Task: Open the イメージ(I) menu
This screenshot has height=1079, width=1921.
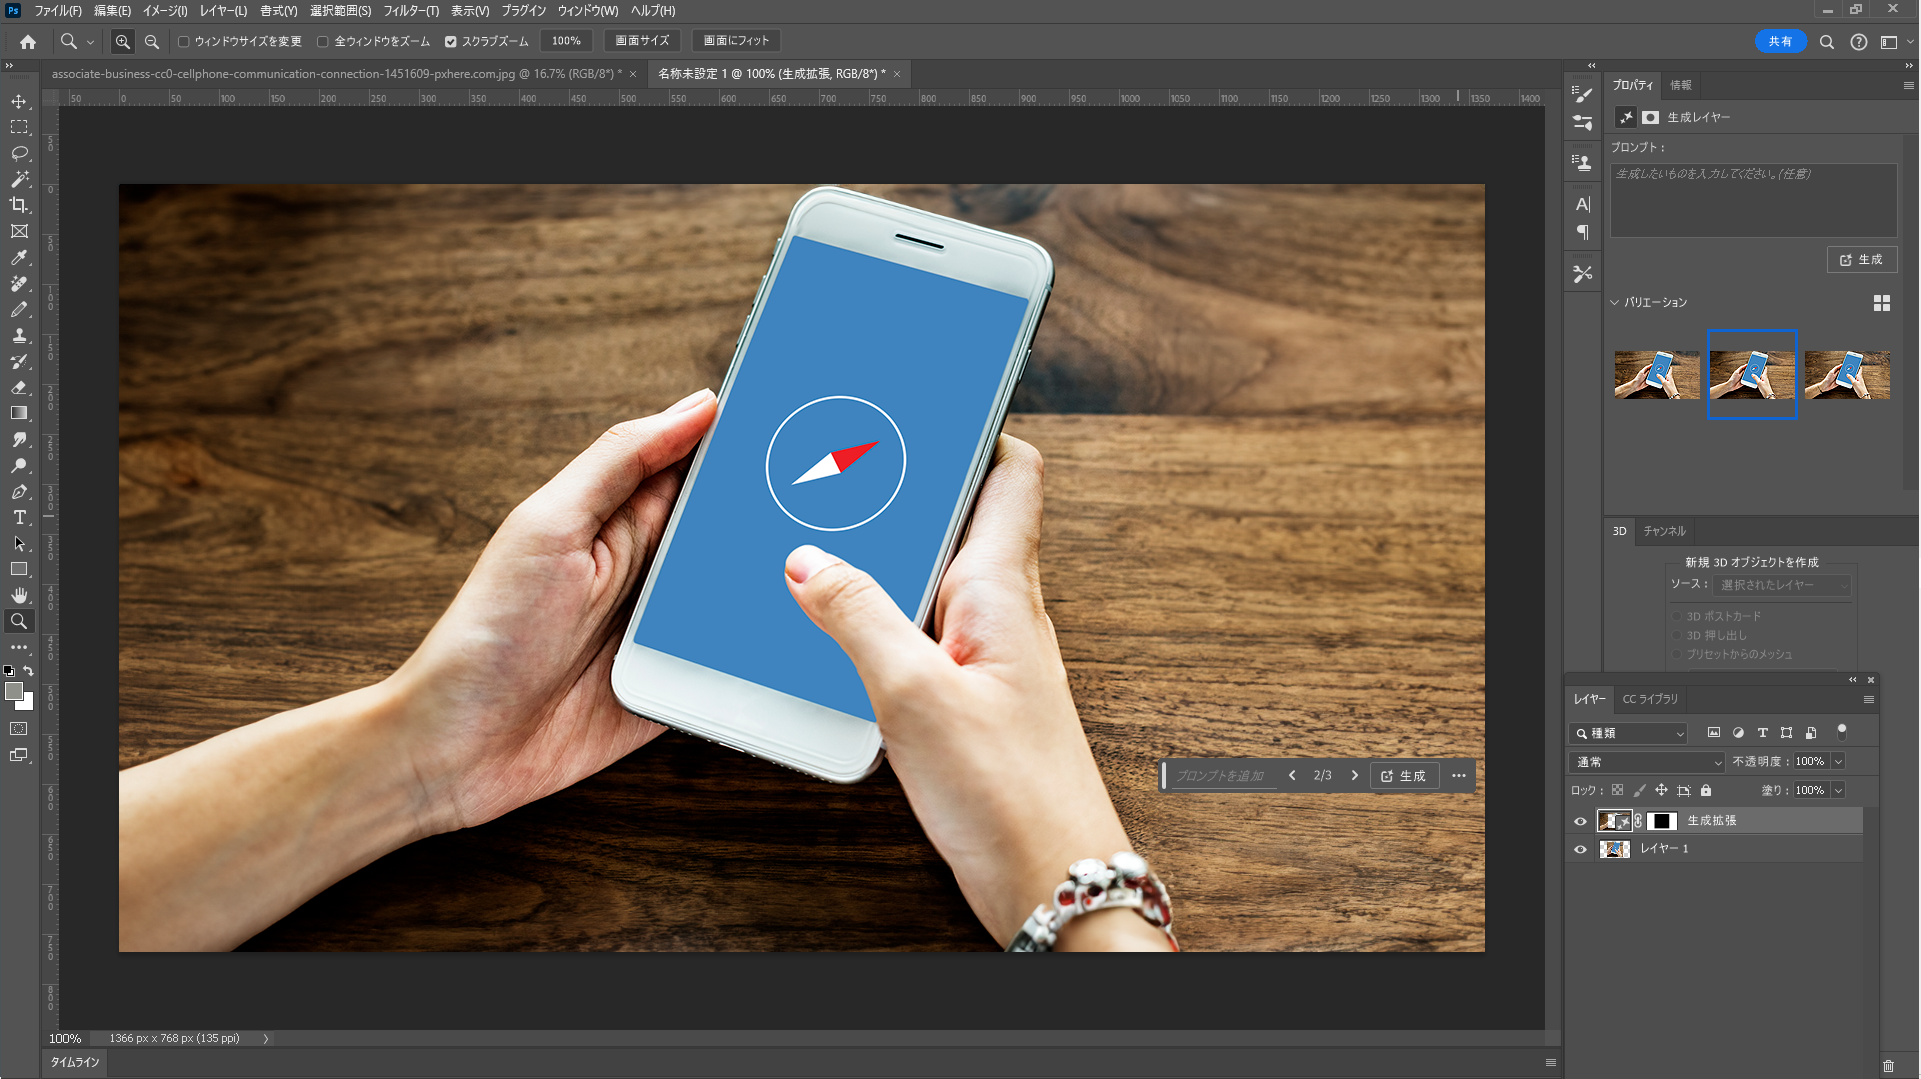Action: click(165, 10)
